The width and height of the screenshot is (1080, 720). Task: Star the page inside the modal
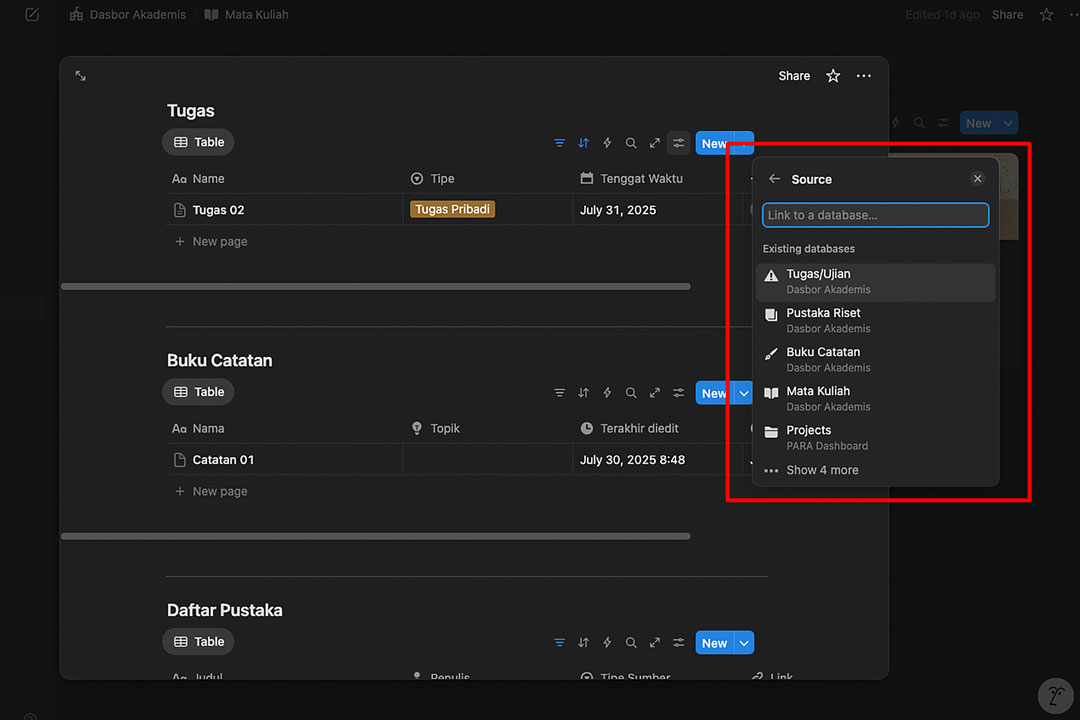[833, 76]
